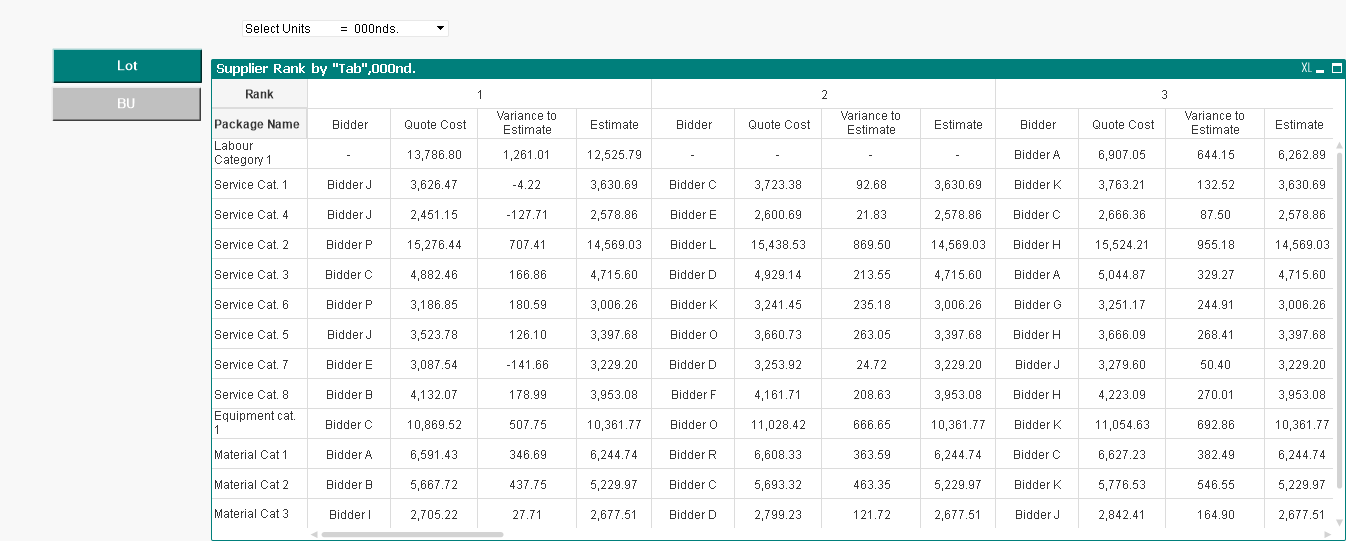Select Rank 1 column group header
This screenshot has height=541, width=1346.
point(479,94)
